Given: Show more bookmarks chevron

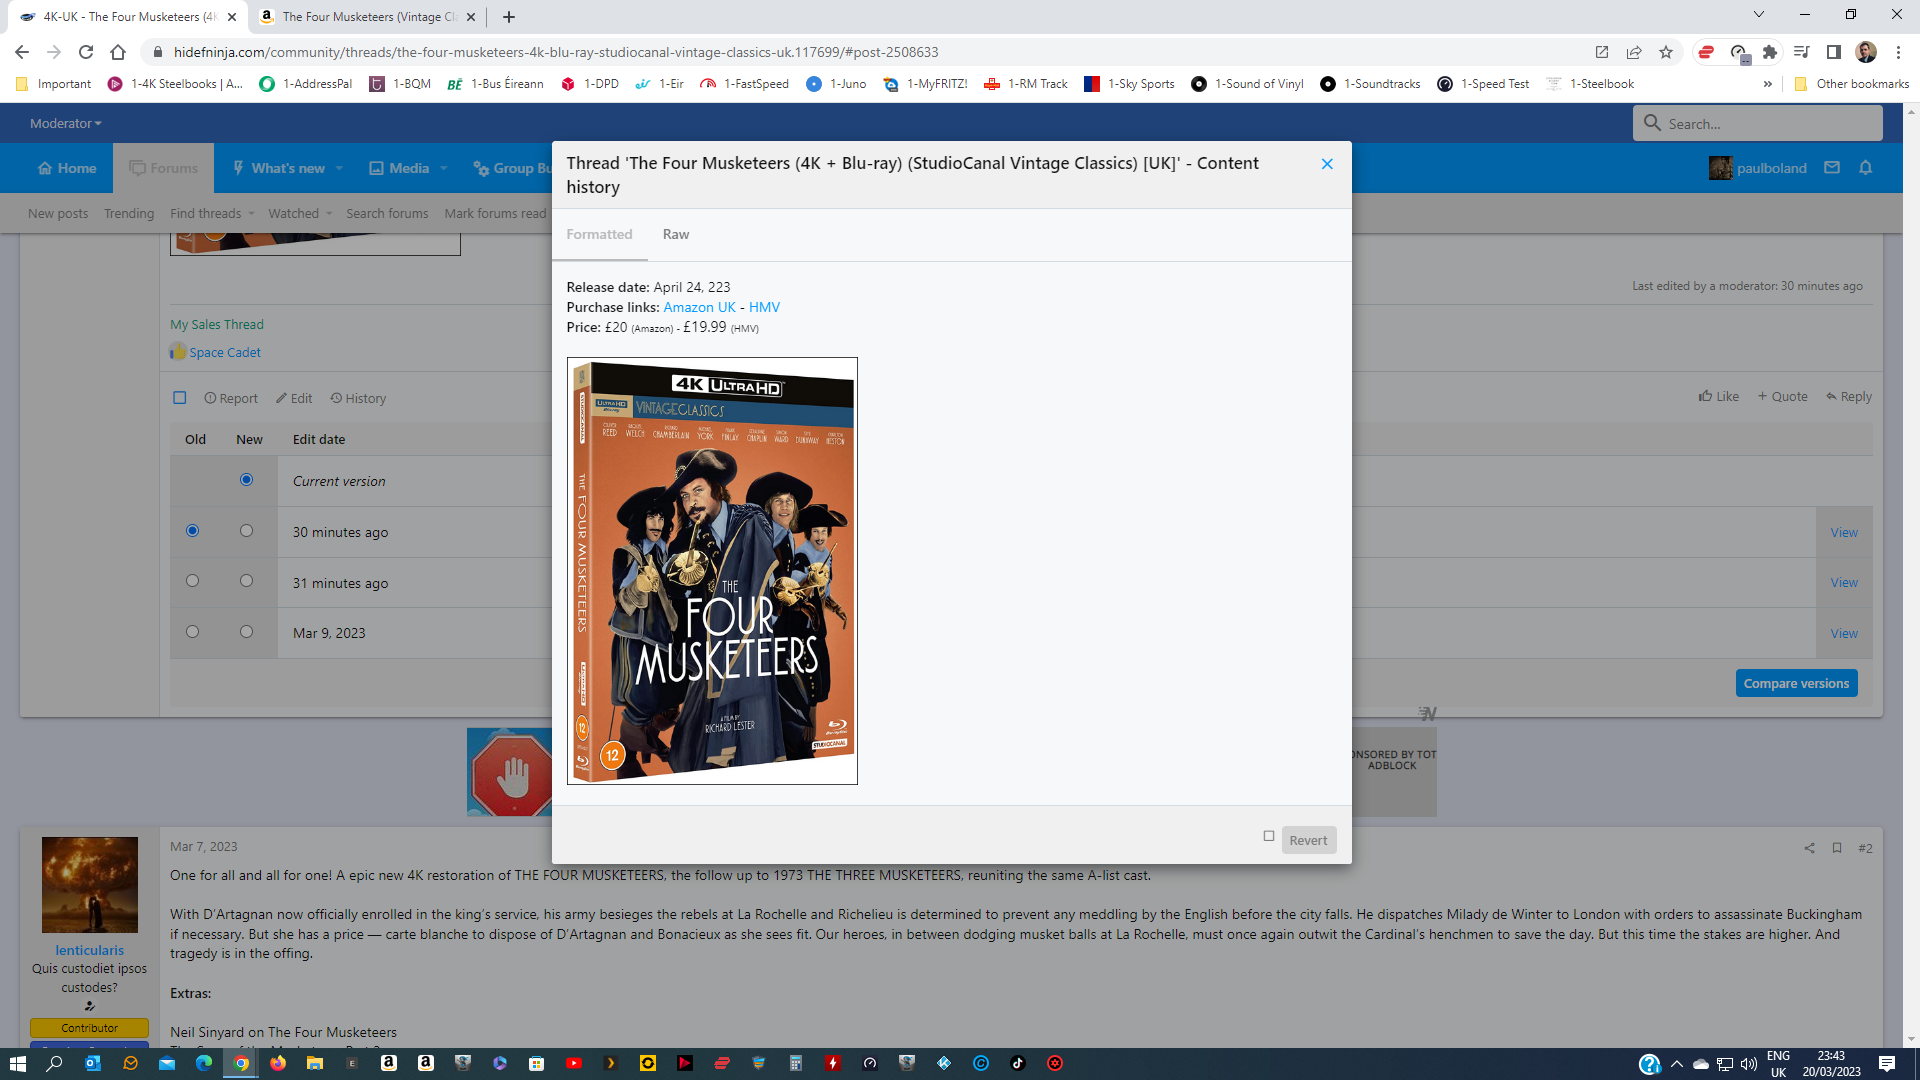Looking at the screenshot, I should coord(1768,84).
